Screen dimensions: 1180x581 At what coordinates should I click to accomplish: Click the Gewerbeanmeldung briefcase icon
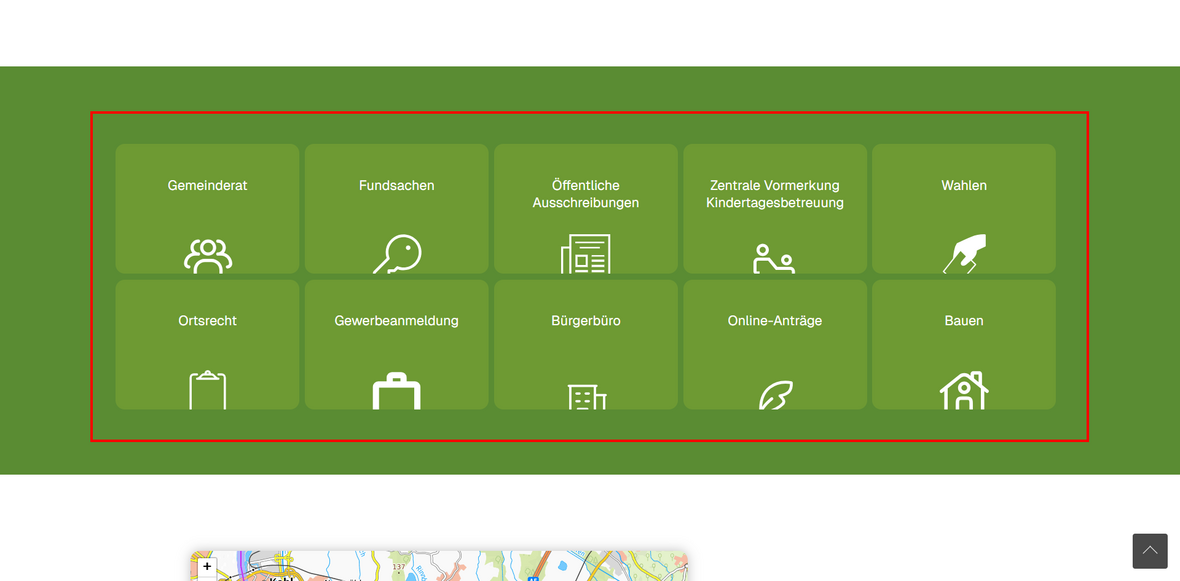(396, 391)
